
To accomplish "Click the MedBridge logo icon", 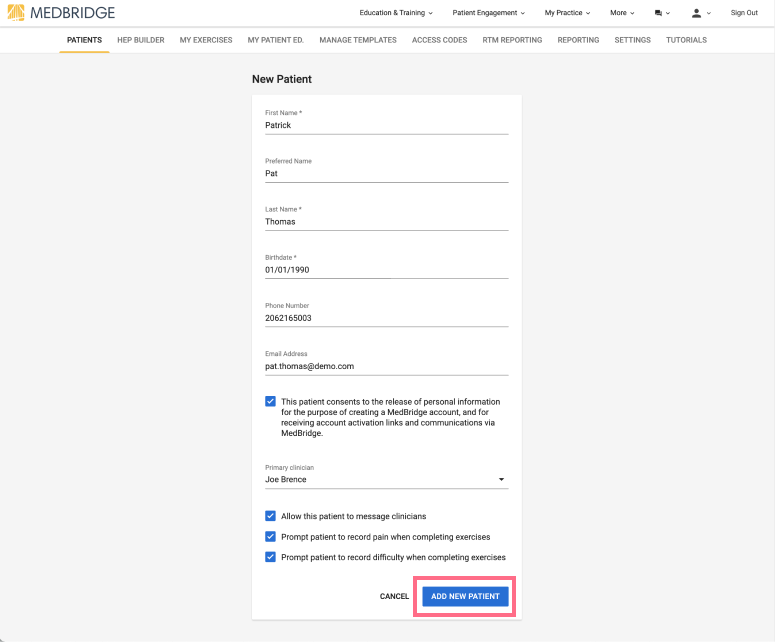I will [x=16, y=13].
